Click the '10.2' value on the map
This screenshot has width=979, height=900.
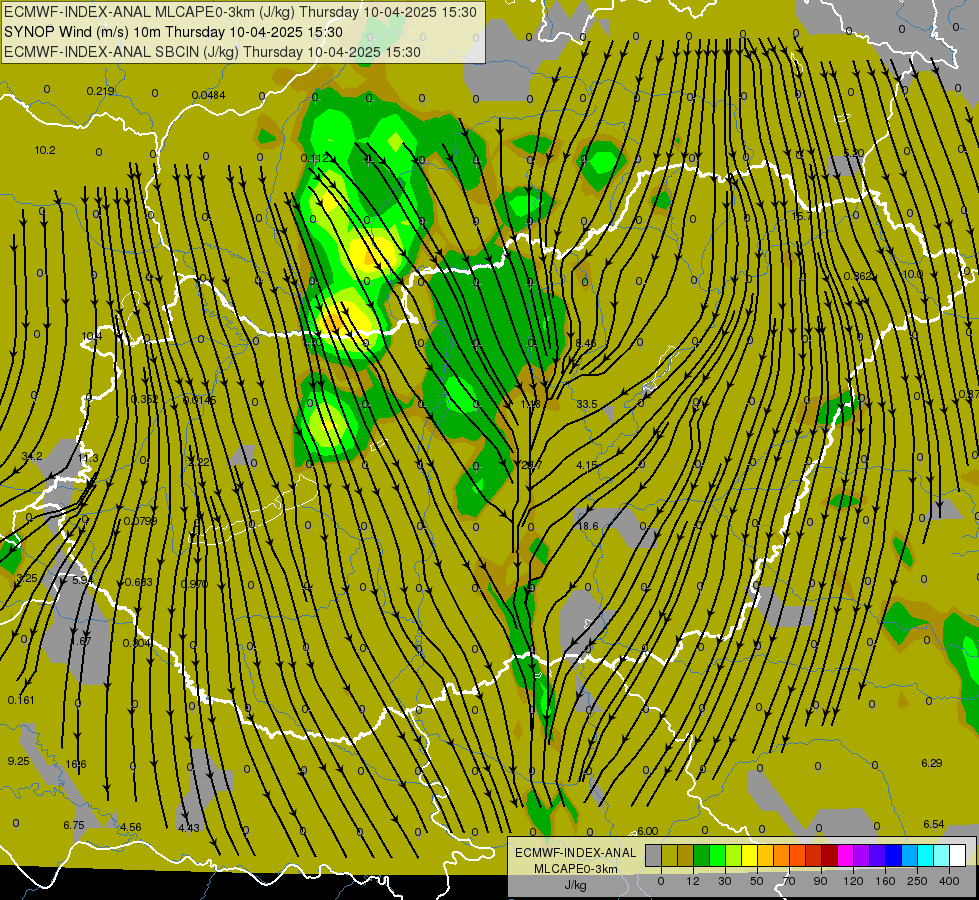[45, 150]
